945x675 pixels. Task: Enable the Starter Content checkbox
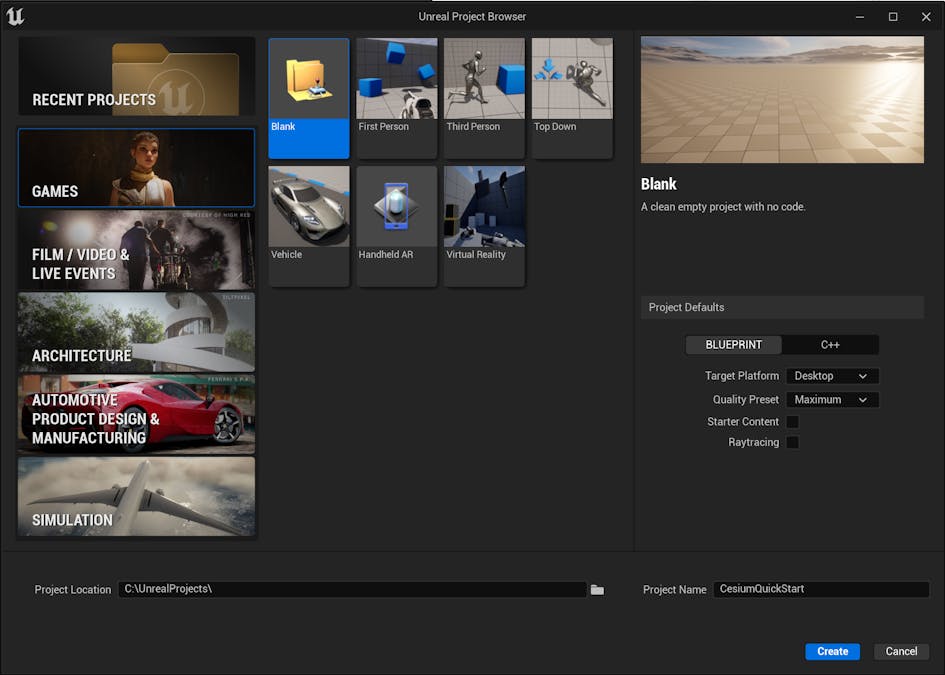point(792,421)
